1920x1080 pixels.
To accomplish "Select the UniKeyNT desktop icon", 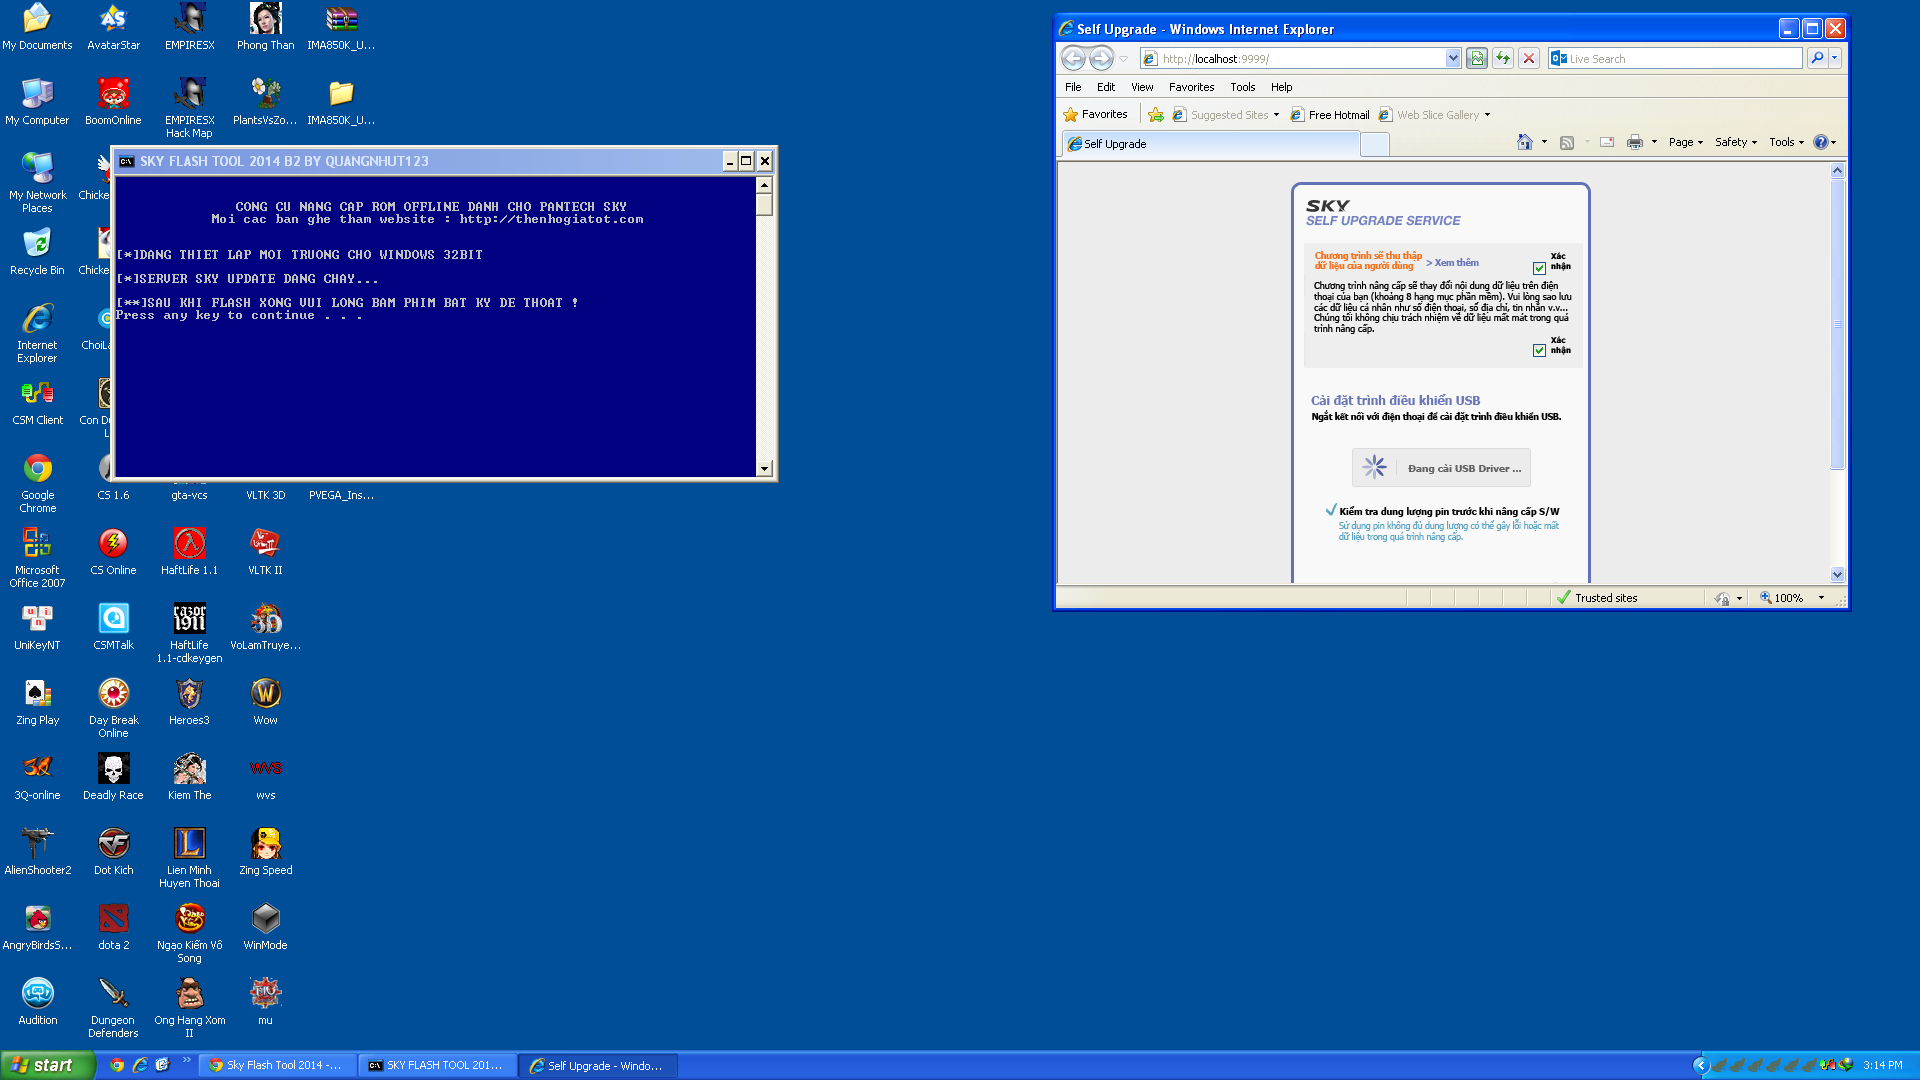I will [38, 626].
